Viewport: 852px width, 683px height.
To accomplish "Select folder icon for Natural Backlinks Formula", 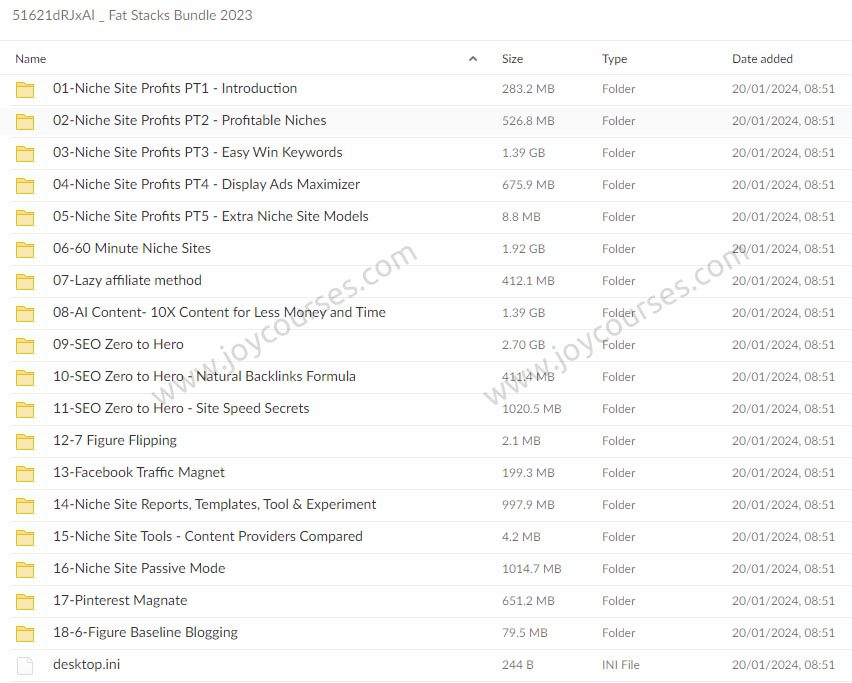I will pos(24,378).
